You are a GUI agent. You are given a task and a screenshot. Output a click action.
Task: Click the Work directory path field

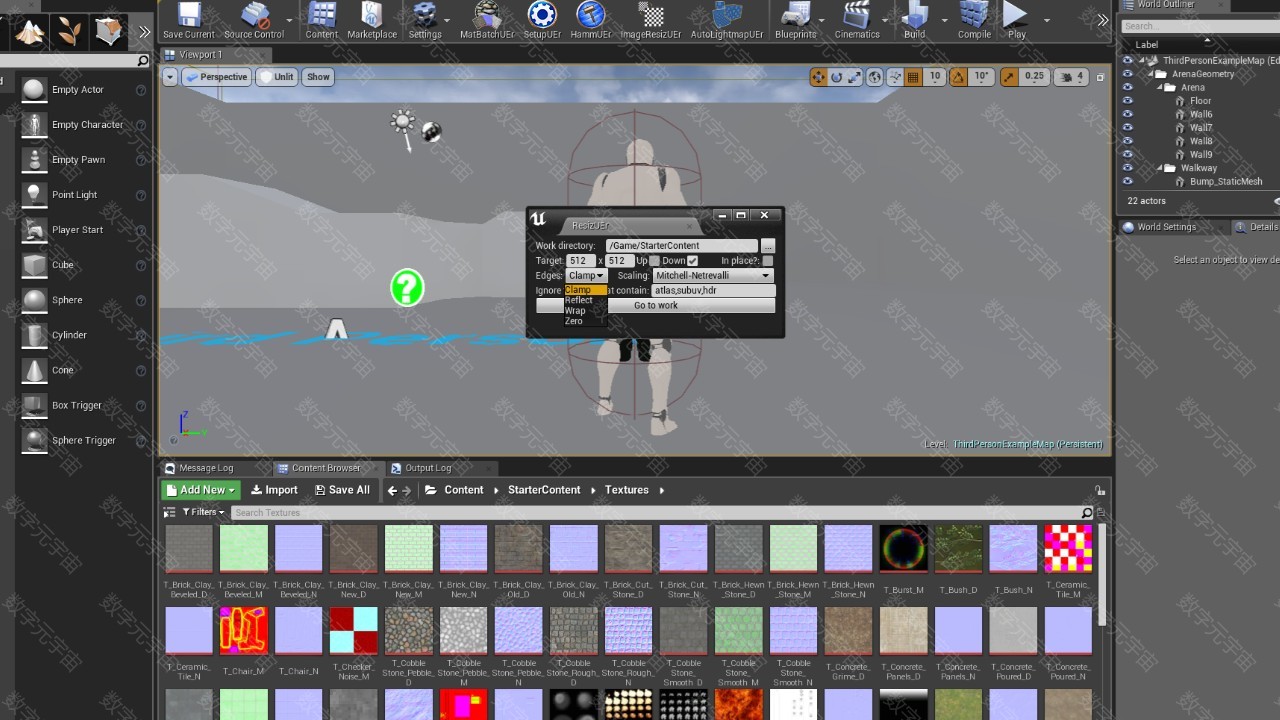coord(681,246)
